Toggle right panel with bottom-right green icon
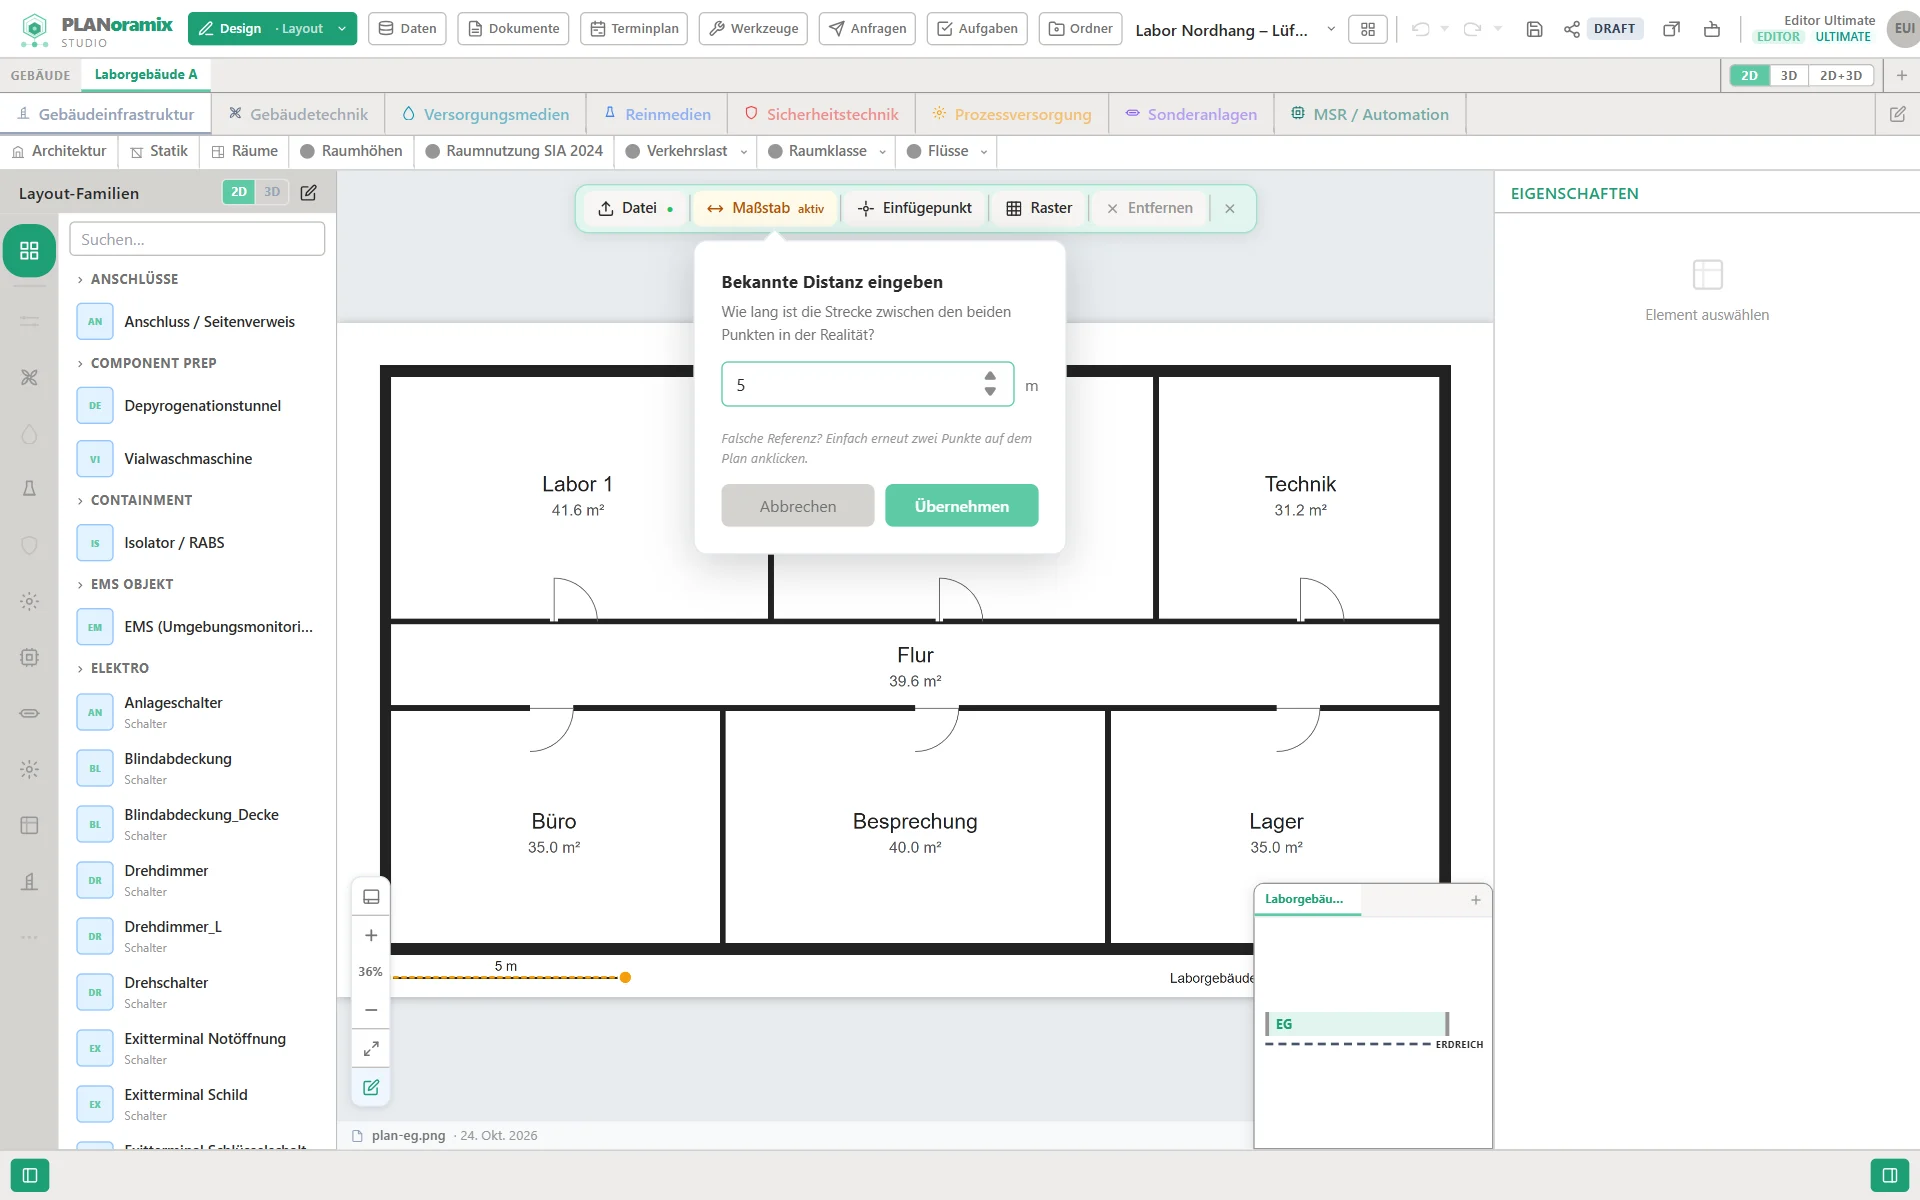1920x1200 pixels. (1890, 1175)
